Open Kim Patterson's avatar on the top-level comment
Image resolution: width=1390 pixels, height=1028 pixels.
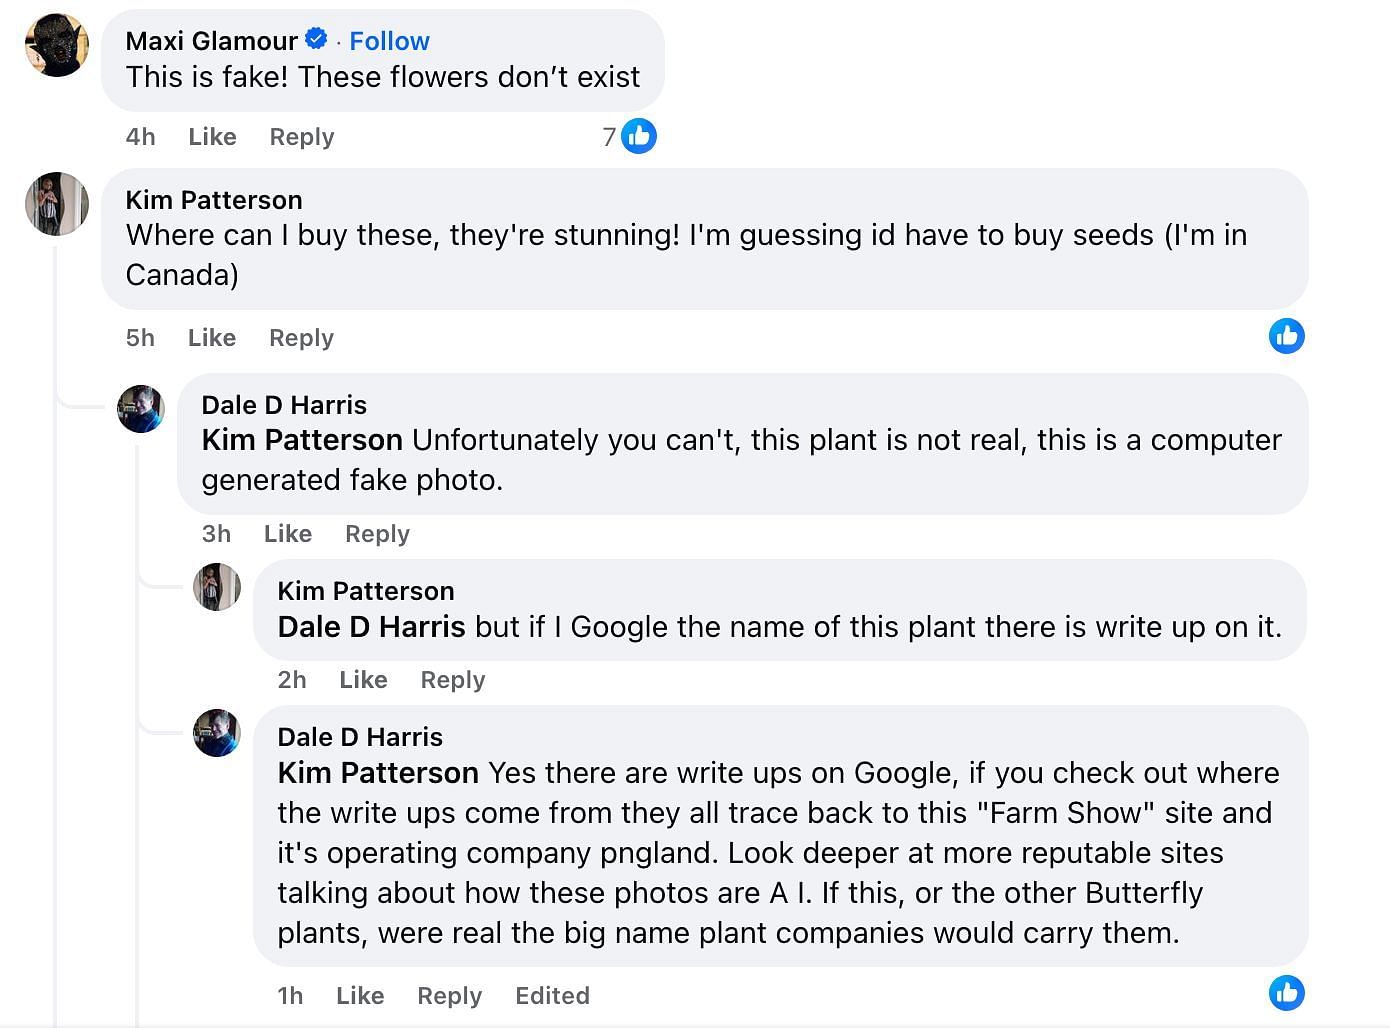coord(56,204)
